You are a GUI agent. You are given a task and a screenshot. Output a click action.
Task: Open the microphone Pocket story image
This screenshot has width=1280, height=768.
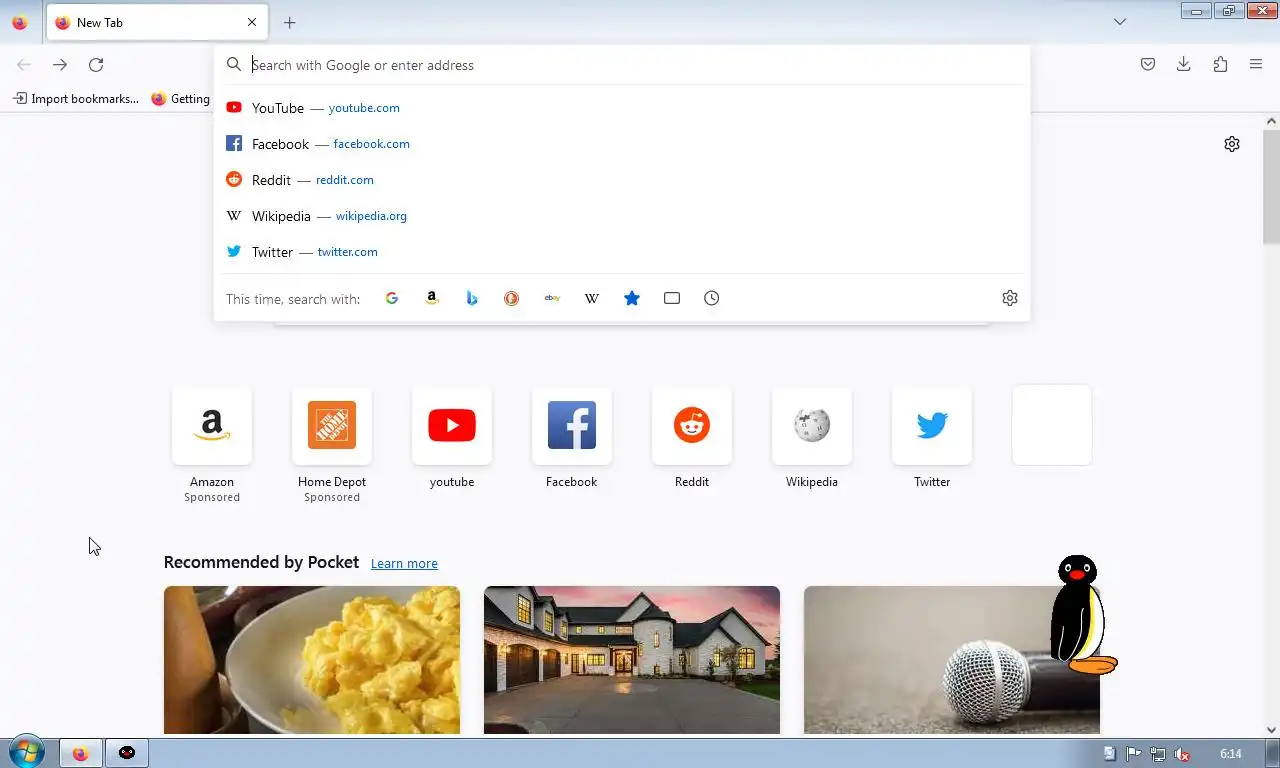[952, 660]
